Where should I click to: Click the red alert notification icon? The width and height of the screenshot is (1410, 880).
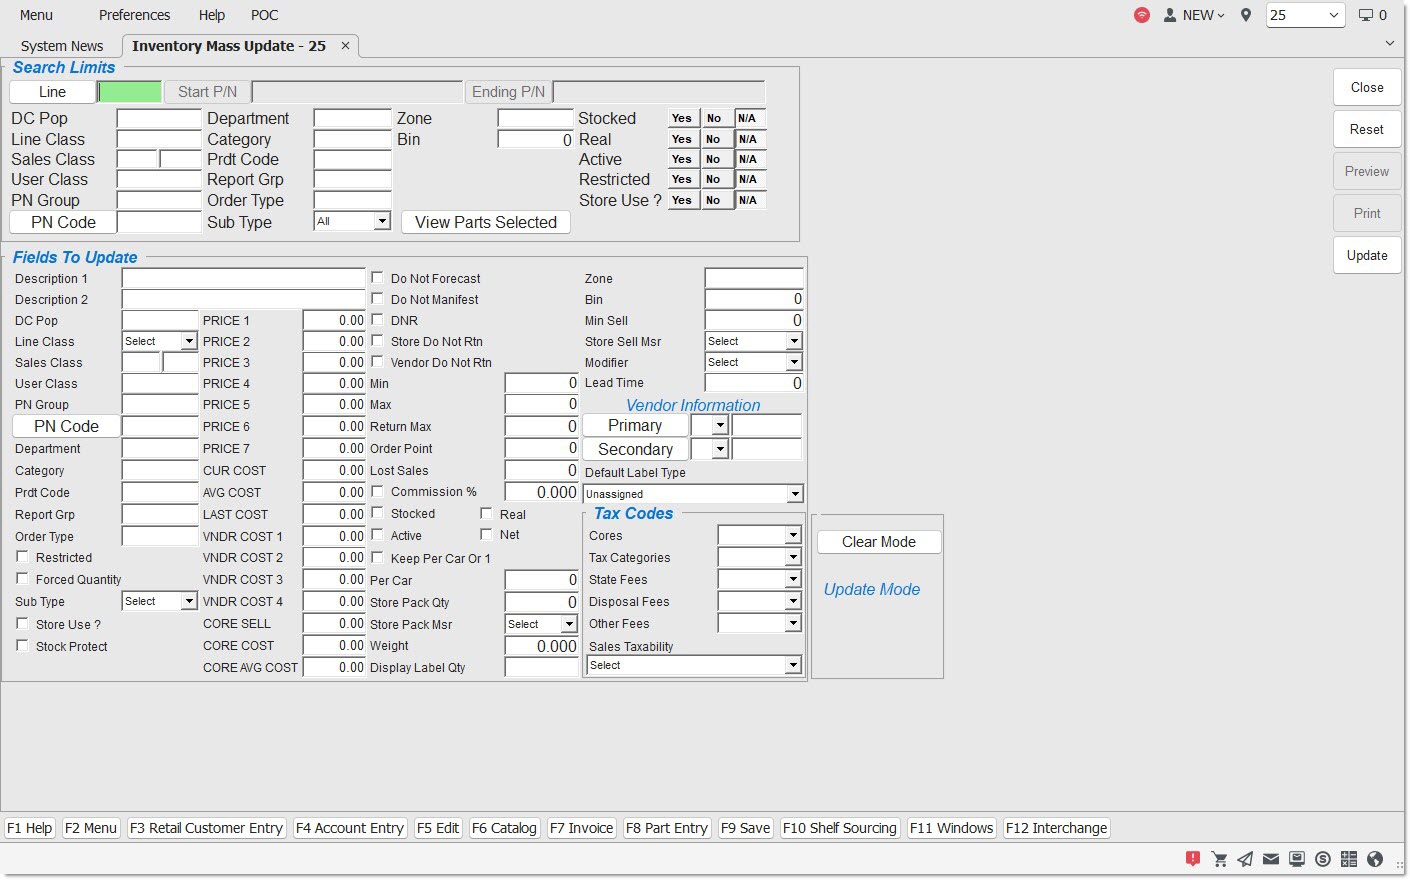tap(1193, 859)
